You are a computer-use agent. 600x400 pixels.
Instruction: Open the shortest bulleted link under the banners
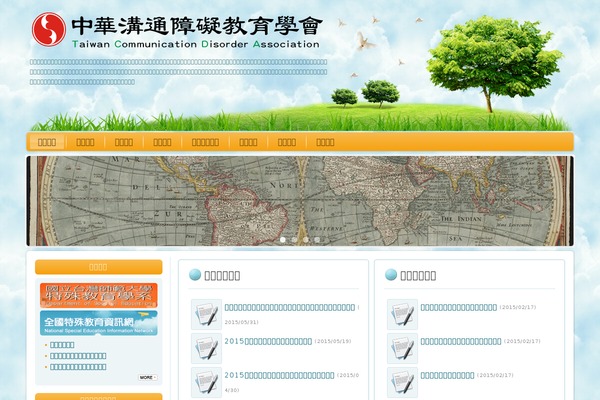[62, 345]
